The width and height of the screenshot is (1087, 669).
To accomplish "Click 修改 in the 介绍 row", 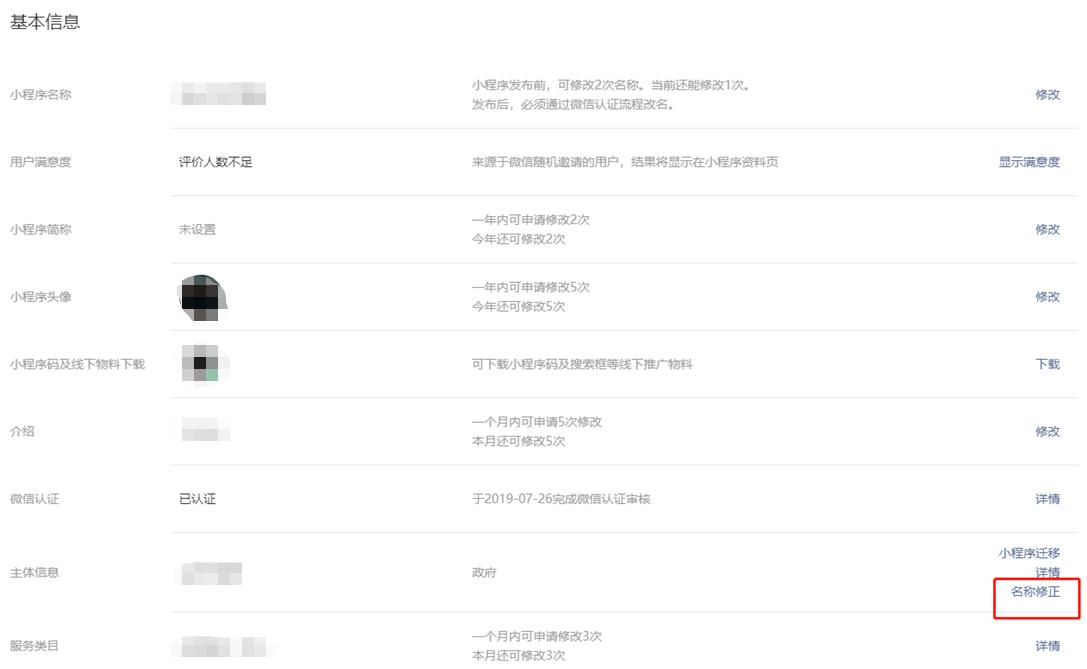I will click(x=1049, y=431).
